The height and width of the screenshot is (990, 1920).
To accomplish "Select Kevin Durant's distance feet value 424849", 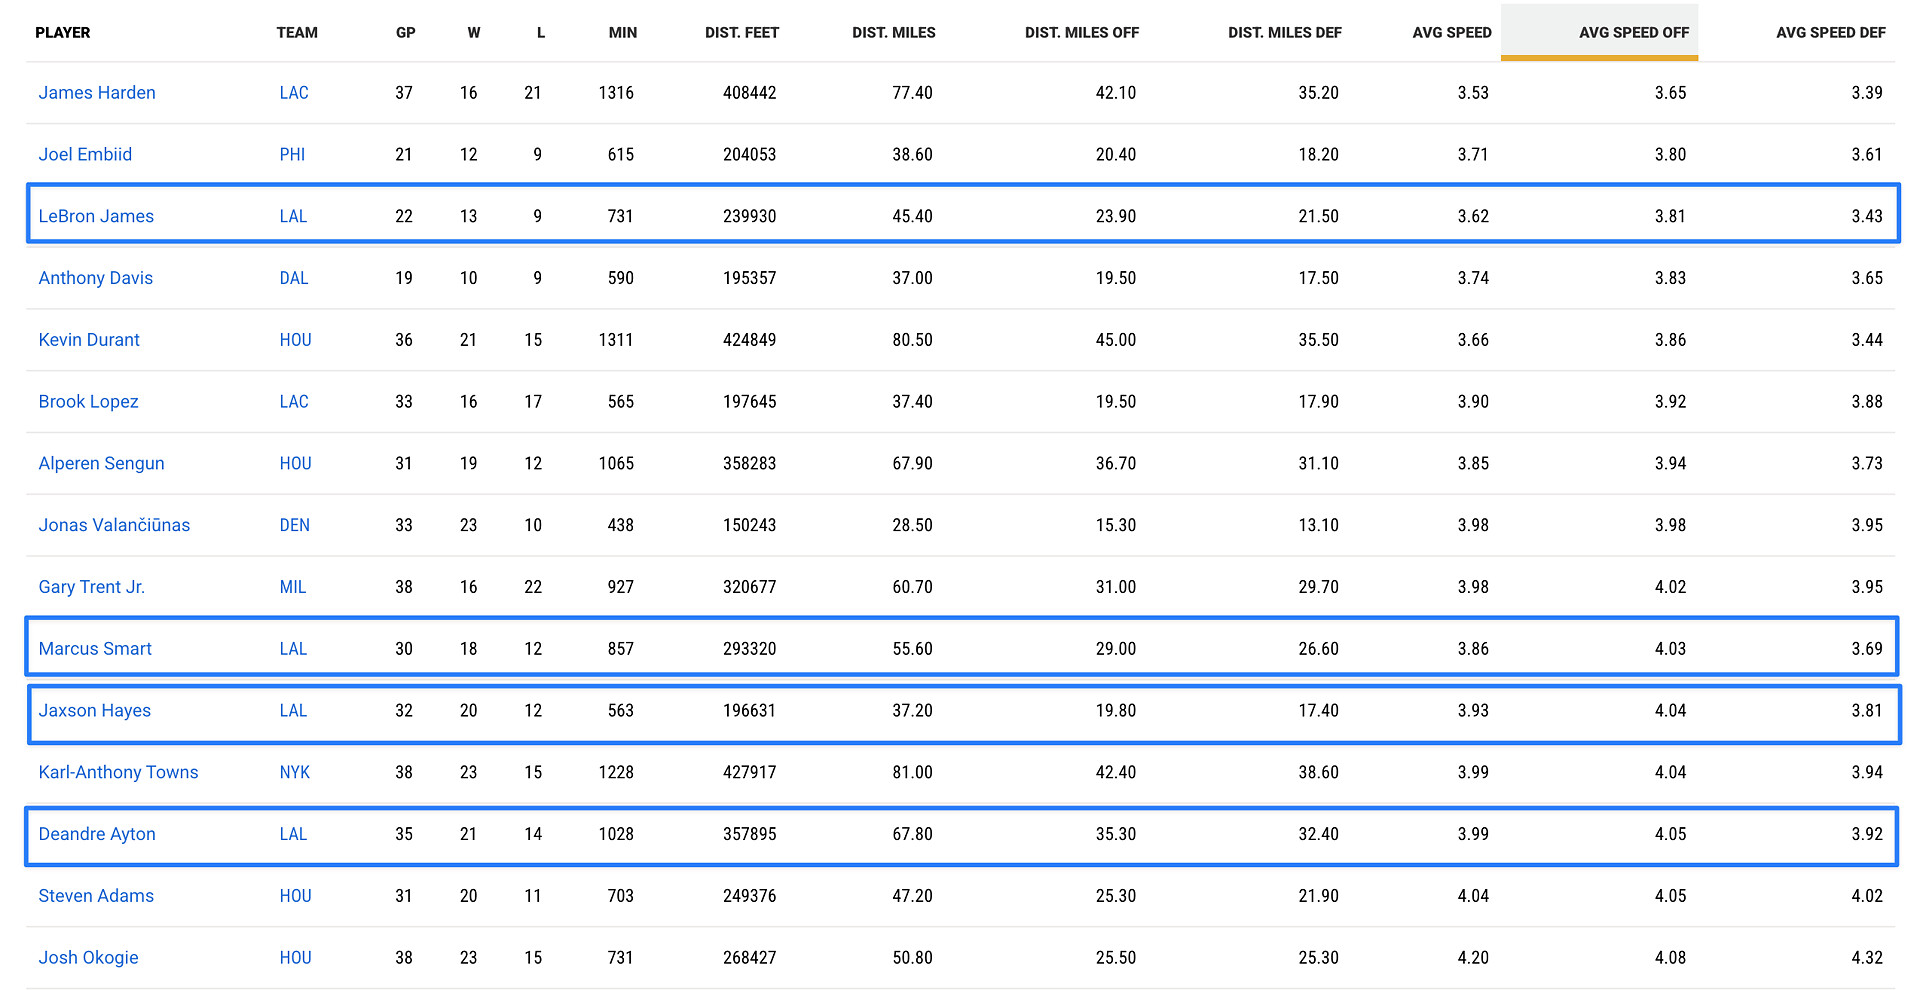I will [x=749, y=340].
